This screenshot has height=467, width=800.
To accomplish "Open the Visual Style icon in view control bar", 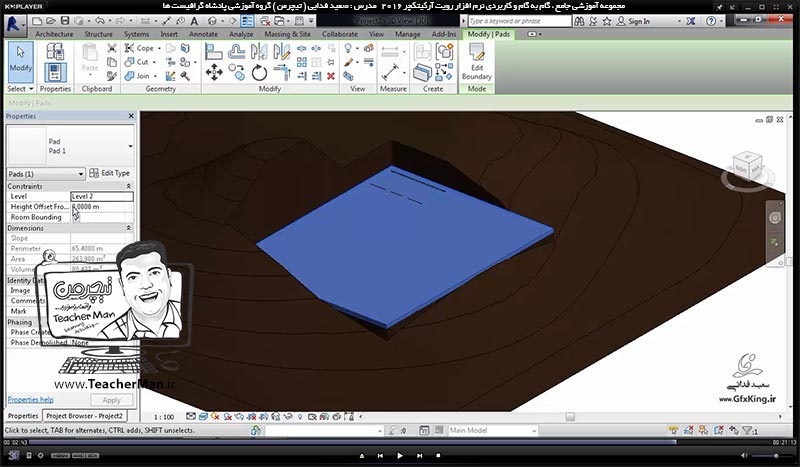I will coord(203,416).
